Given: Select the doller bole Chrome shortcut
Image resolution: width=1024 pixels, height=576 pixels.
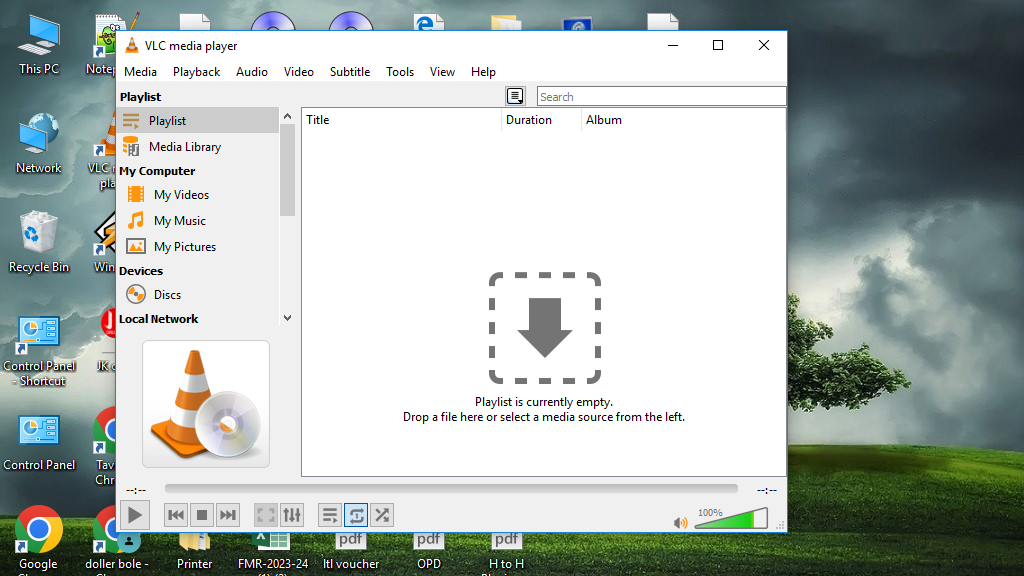Looking at the screenshot, I should 116,542.
